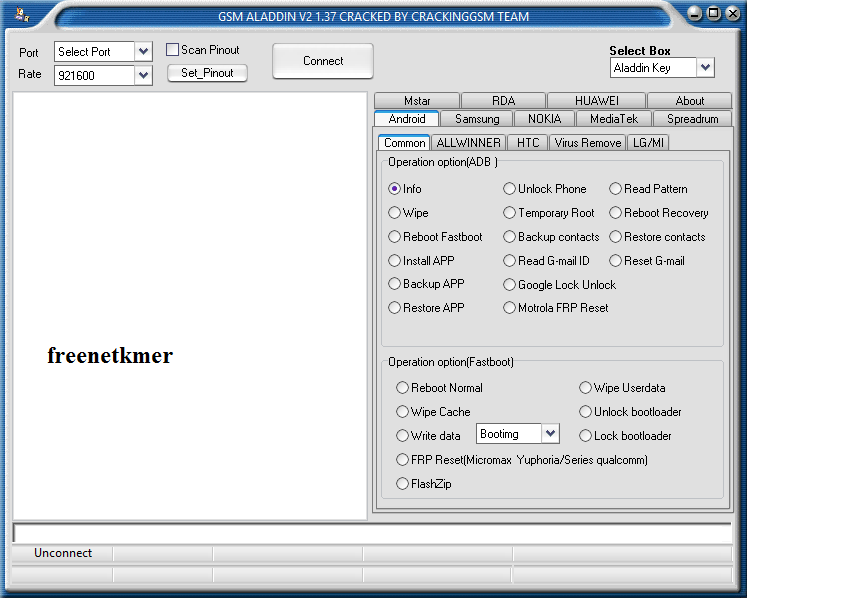Screen dimensions: 844x598
Task: Open the Rate 921600 dropdown
Action: [143, 75]
